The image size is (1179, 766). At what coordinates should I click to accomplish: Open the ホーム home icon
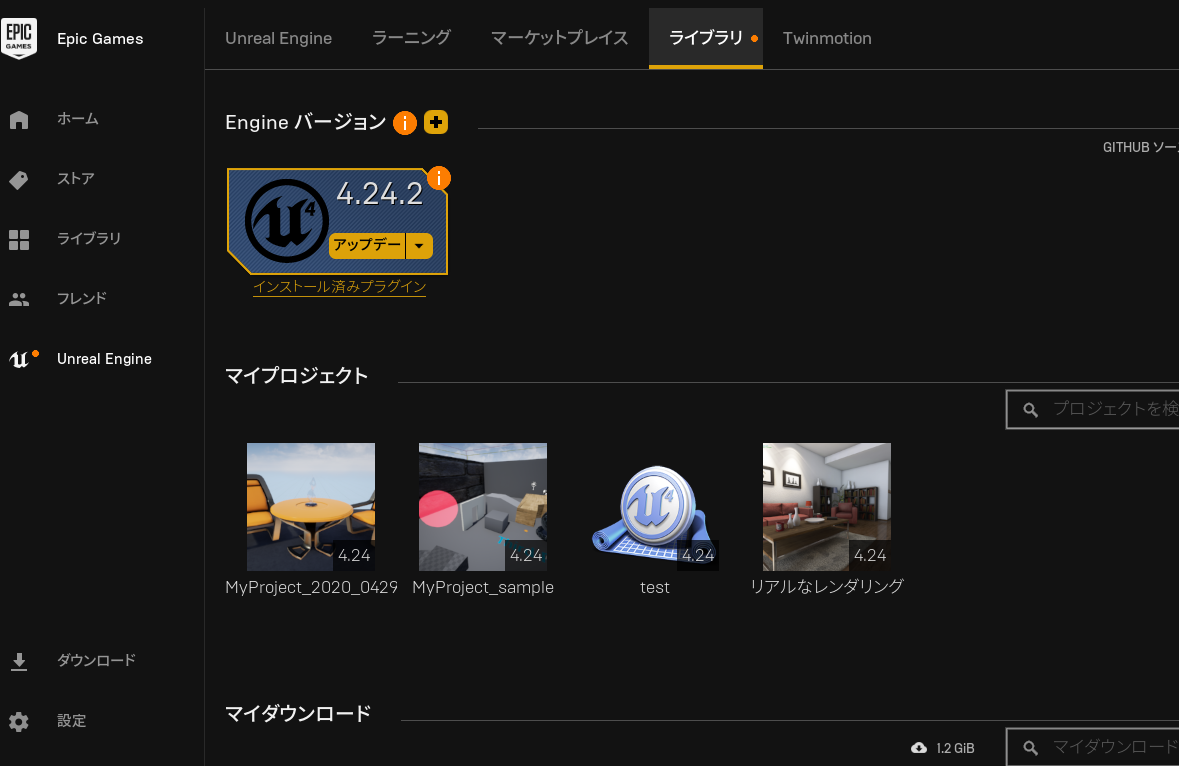tap(19, 120)
